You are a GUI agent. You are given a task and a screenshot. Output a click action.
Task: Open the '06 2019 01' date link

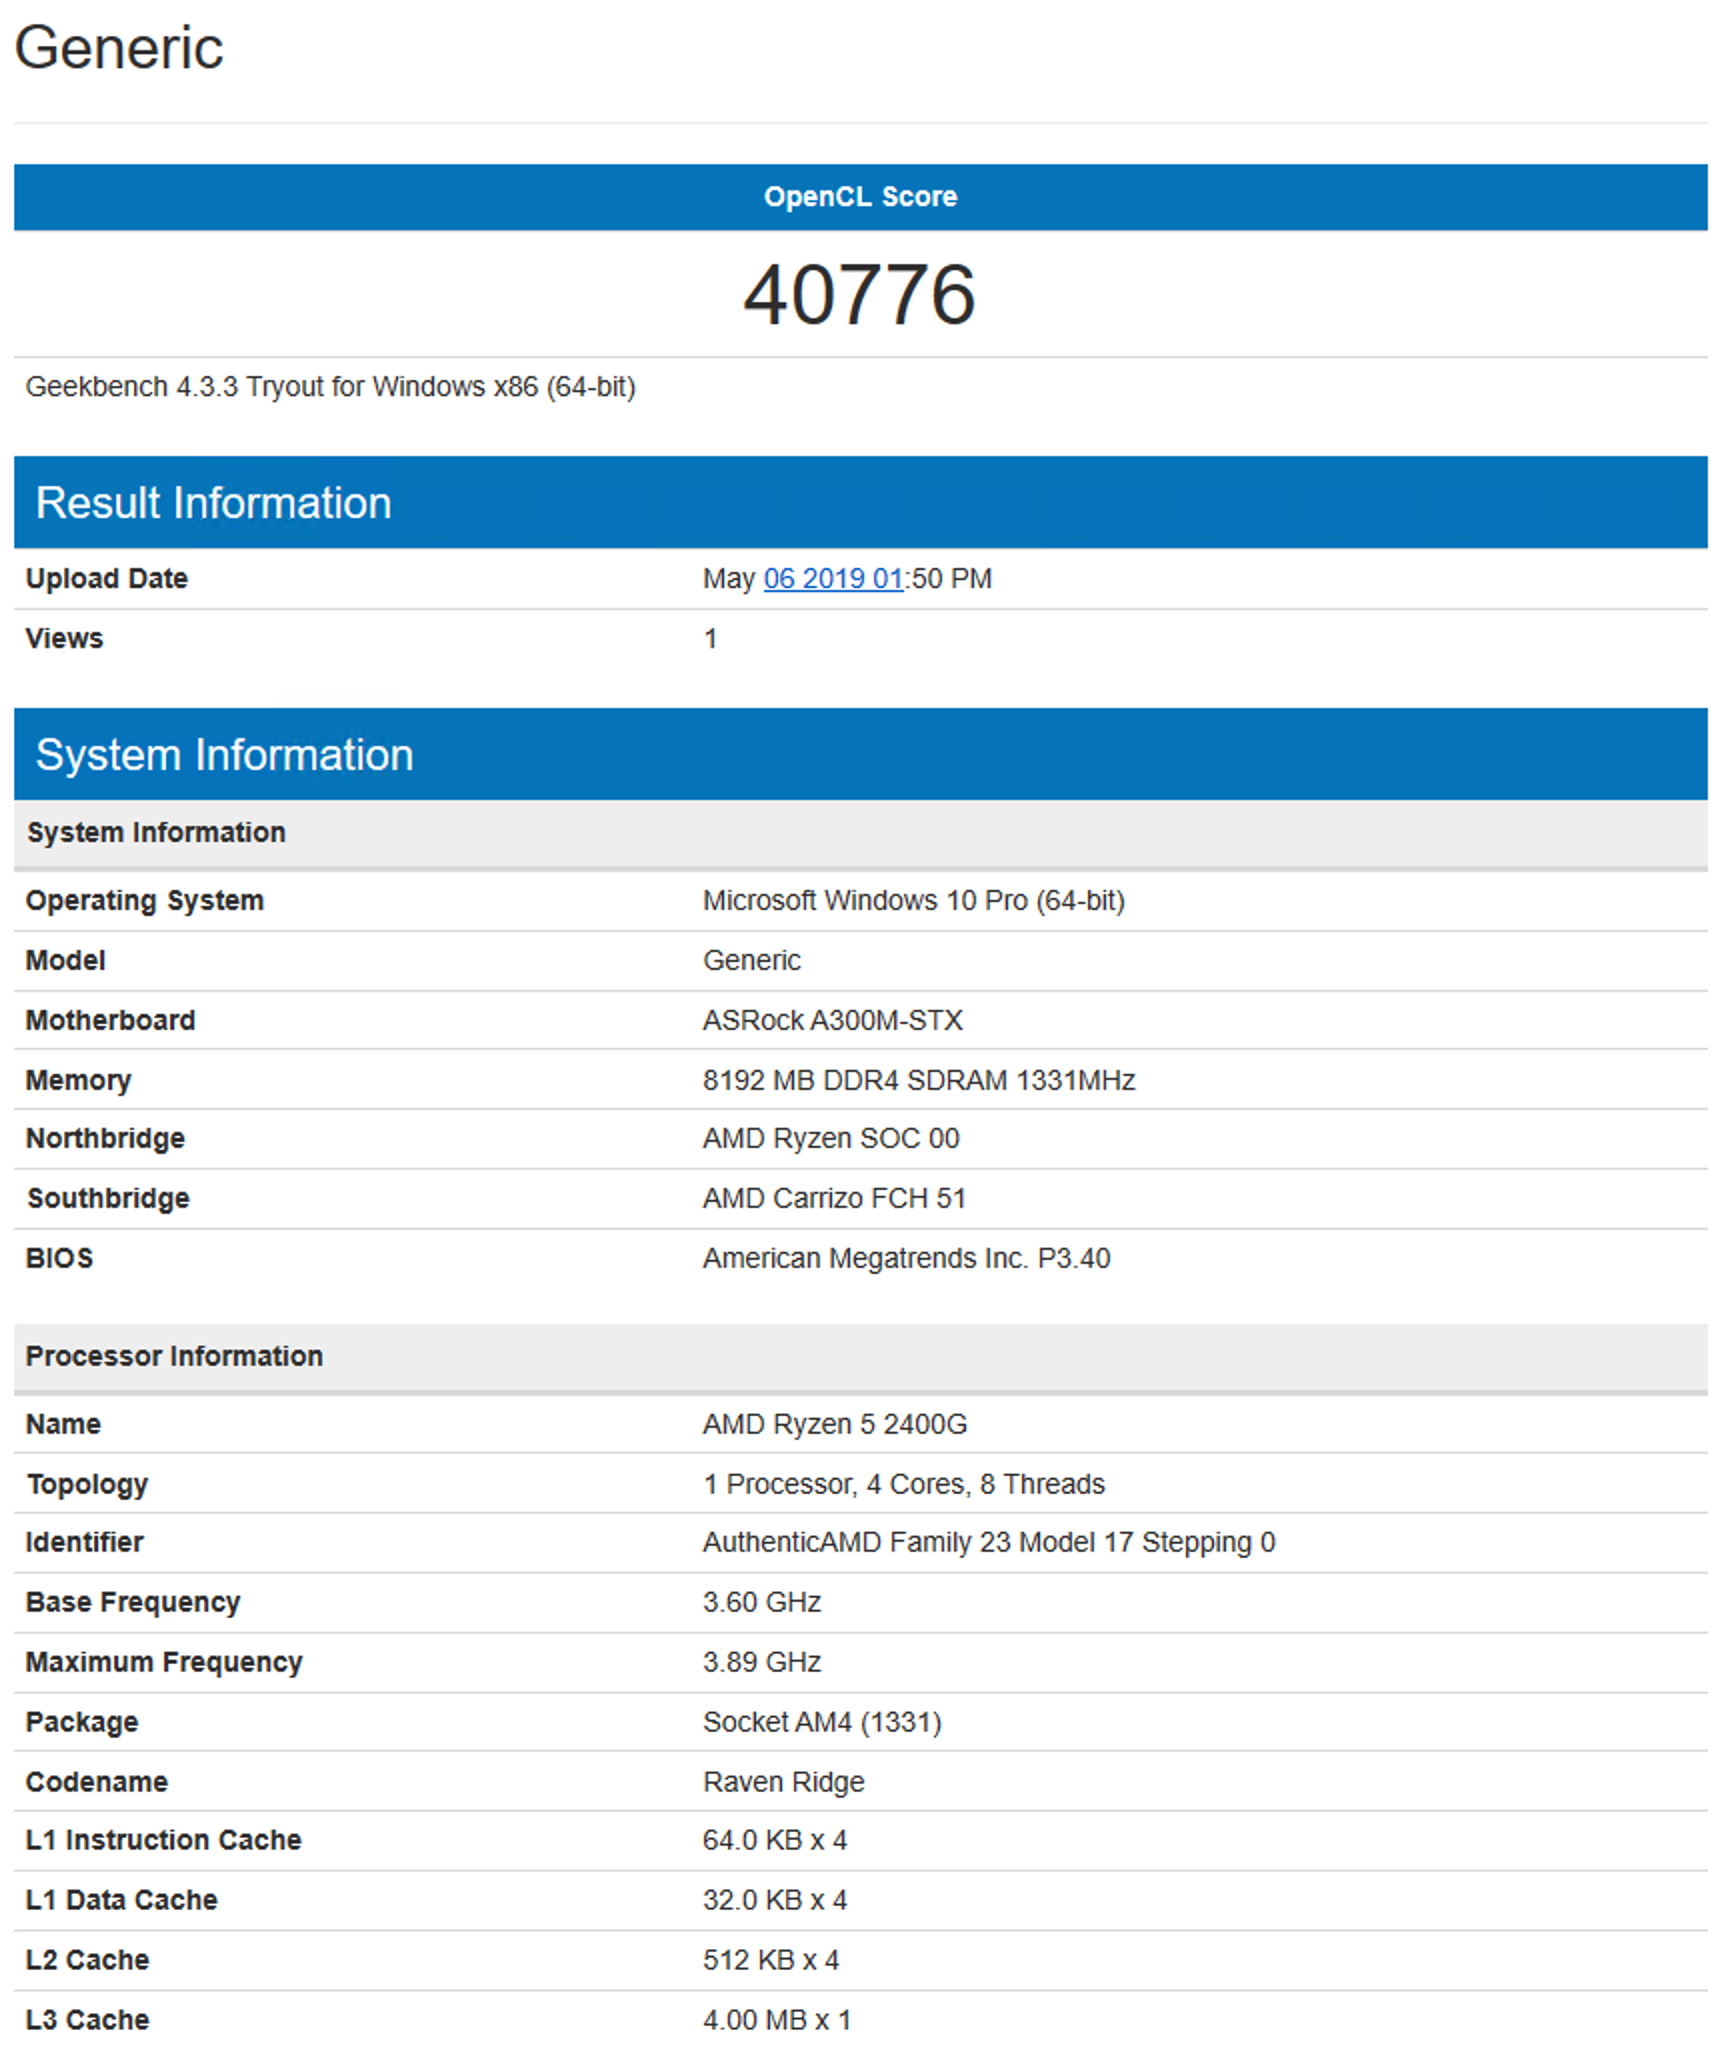pos(833,579)
